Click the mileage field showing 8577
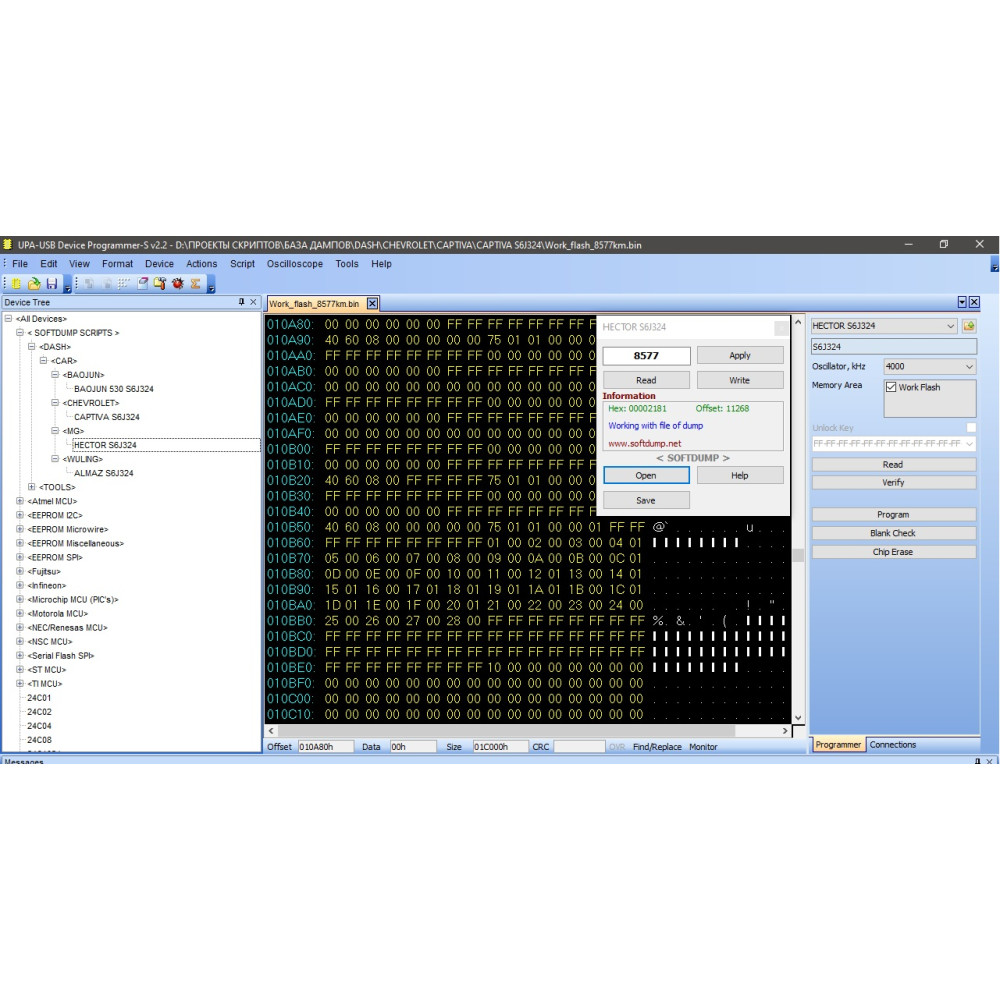This screenshot has width=1000, height=1000. click(646, 355)
